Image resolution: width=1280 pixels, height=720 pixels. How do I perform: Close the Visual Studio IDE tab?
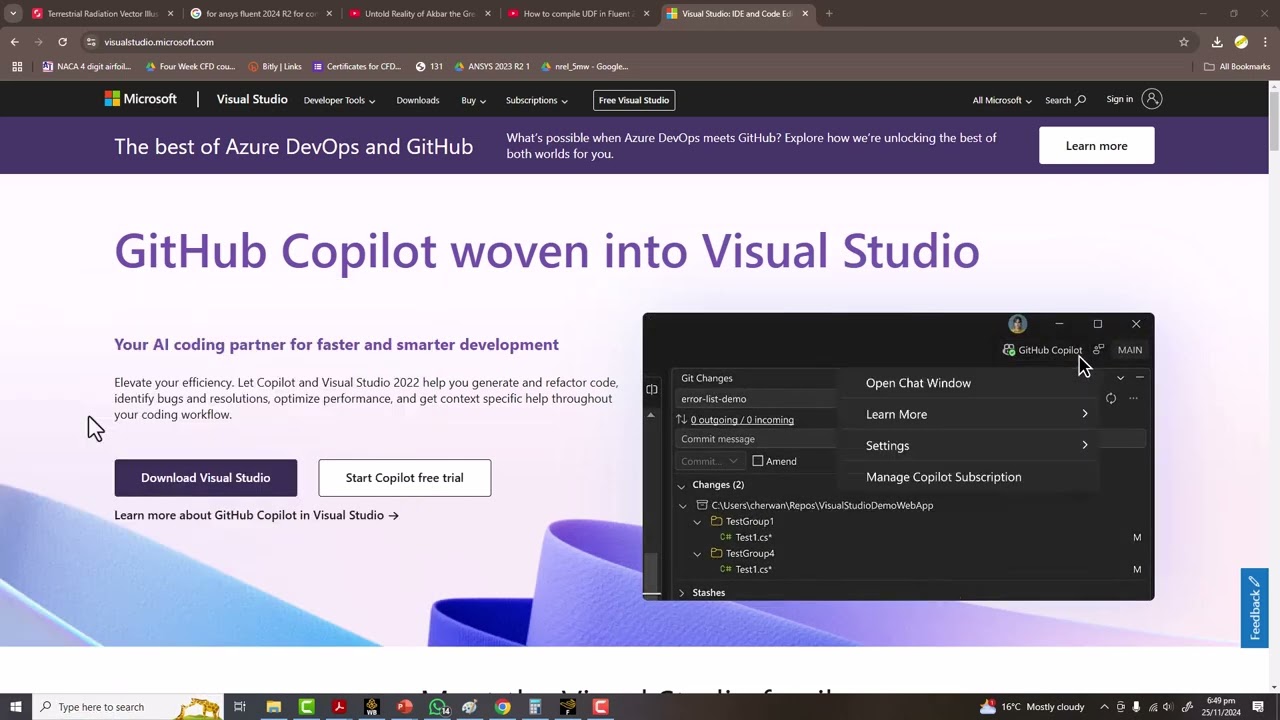(805, 14)
